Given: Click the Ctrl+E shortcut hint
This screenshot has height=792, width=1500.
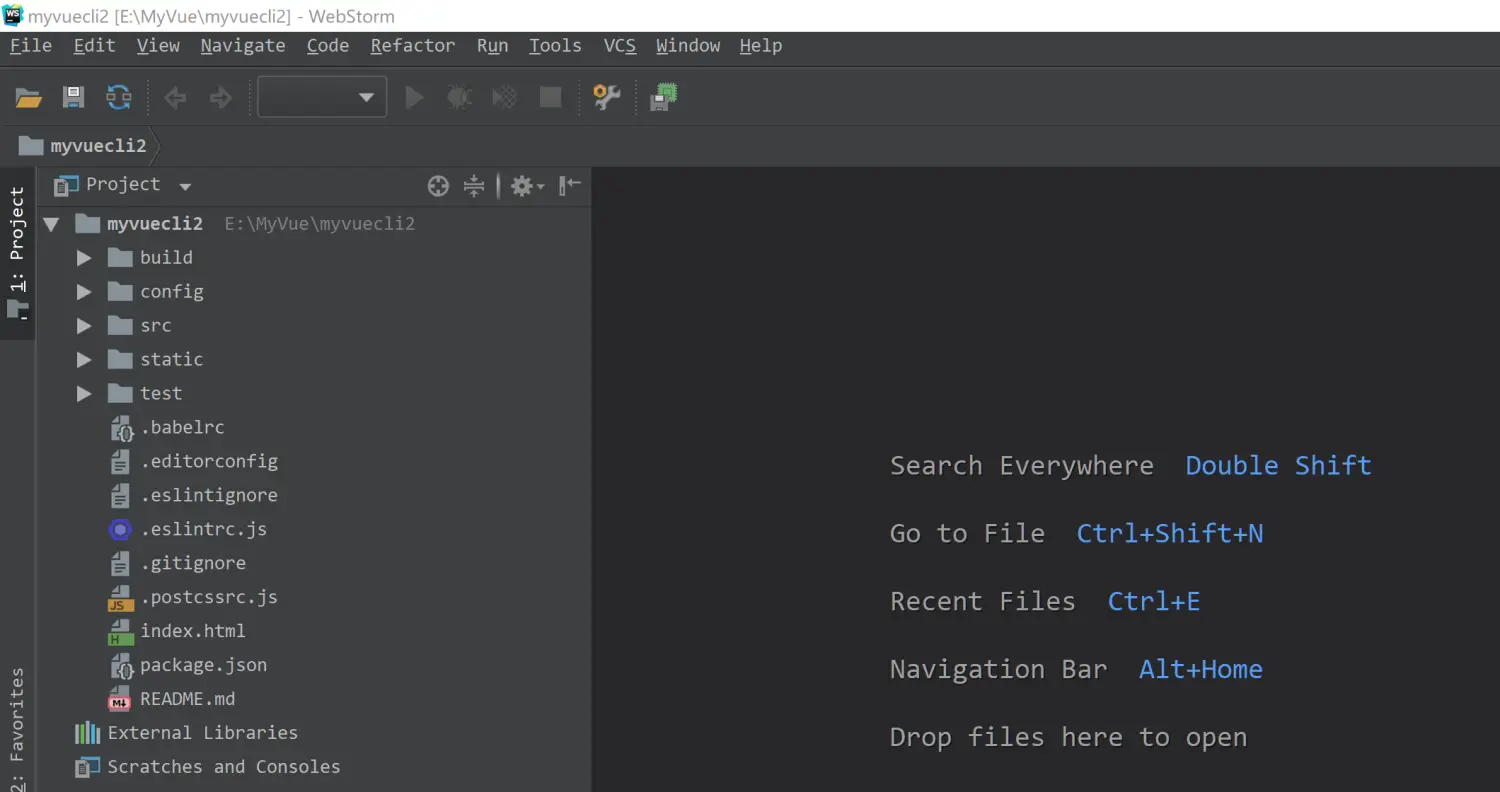Looking at the screenshot, I should tap(1153, 602).
